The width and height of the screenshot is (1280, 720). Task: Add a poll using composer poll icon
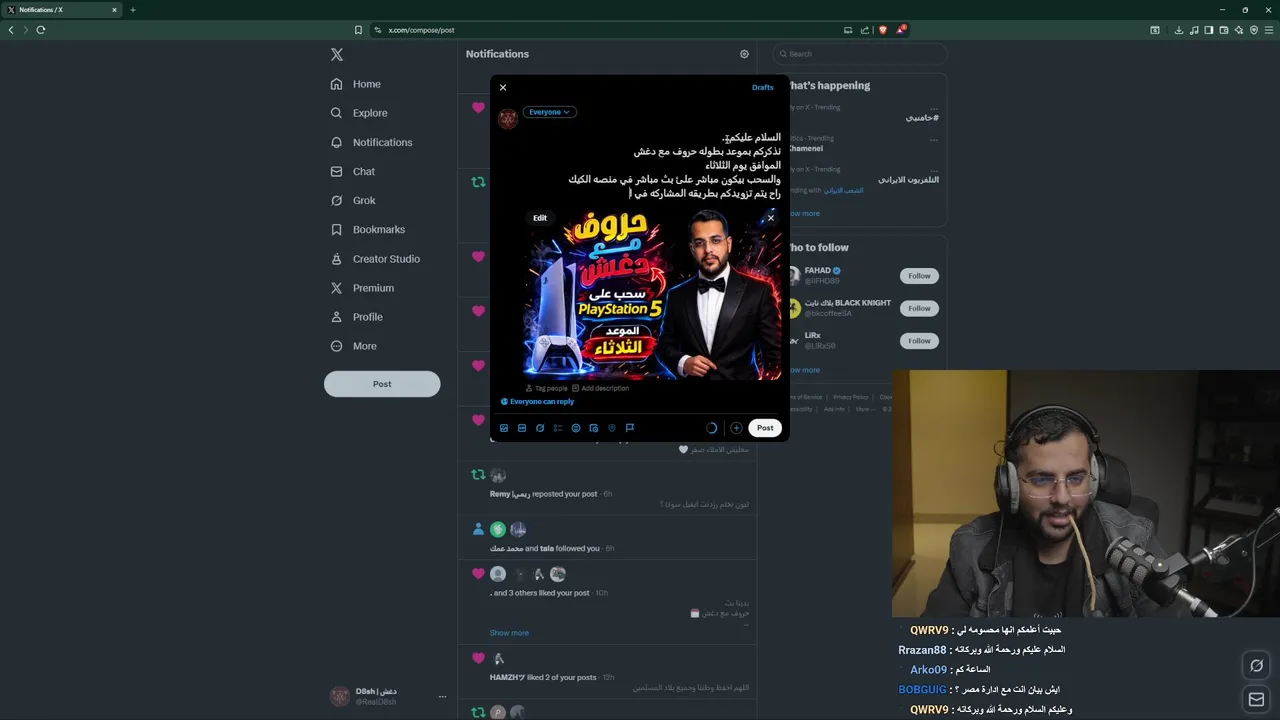click(x=558, y=428)
